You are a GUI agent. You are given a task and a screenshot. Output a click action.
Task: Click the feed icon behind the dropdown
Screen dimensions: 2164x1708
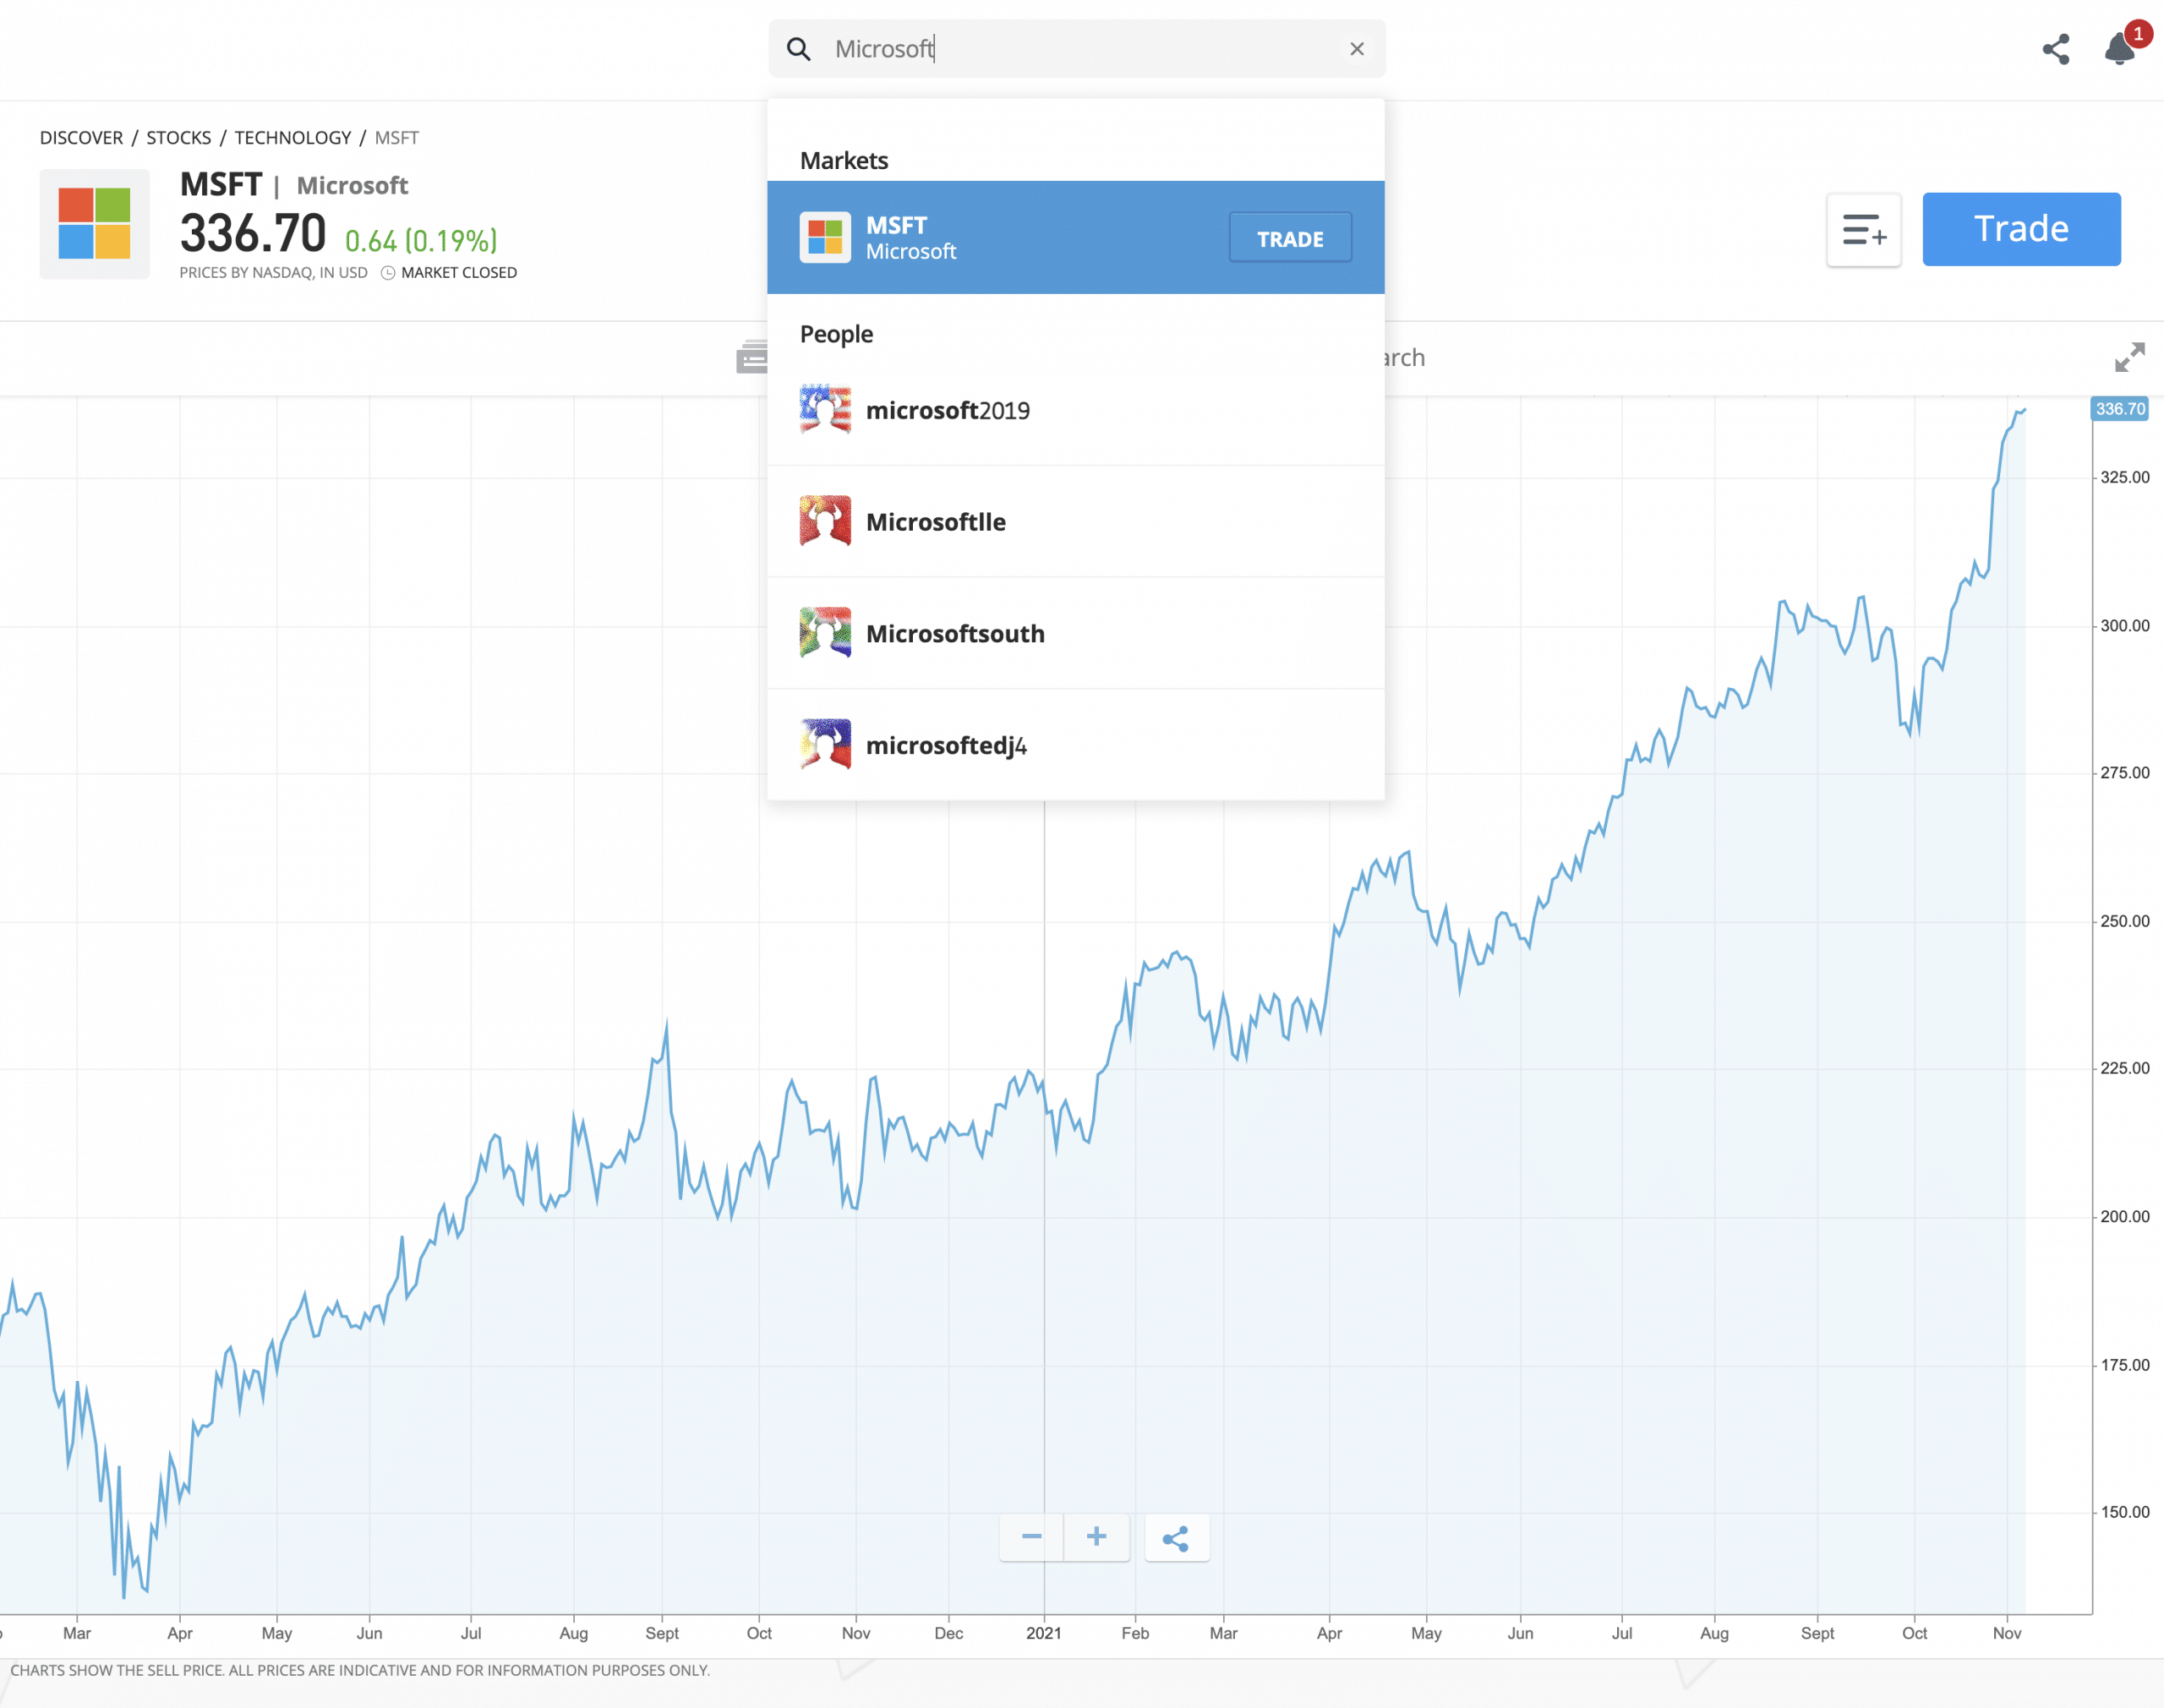[751, 357]
